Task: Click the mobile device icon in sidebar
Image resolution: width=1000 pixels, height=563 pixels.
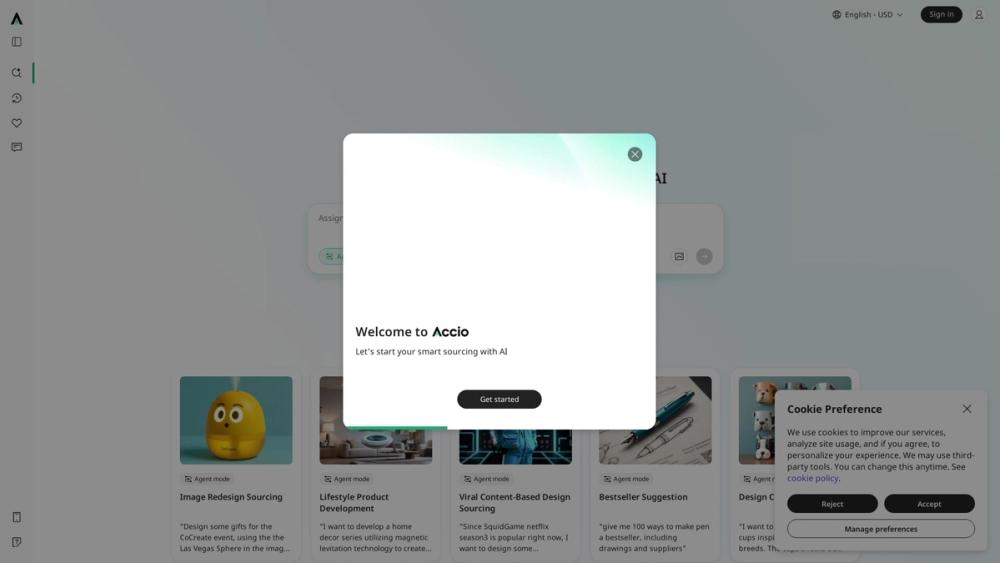Action: coord(17,517)
